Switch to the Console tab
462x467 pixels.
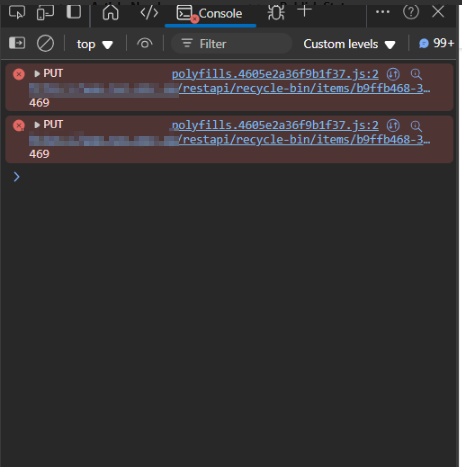click(210, 14)
